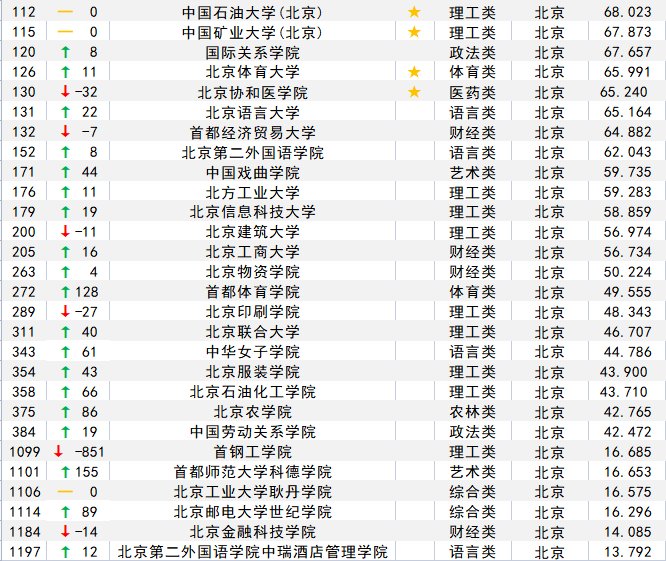Image resolution: width=666 pixels, height=561 pixels.
Task: Click the red down arrow for 北京建筑大学
Action: (65, 232)
